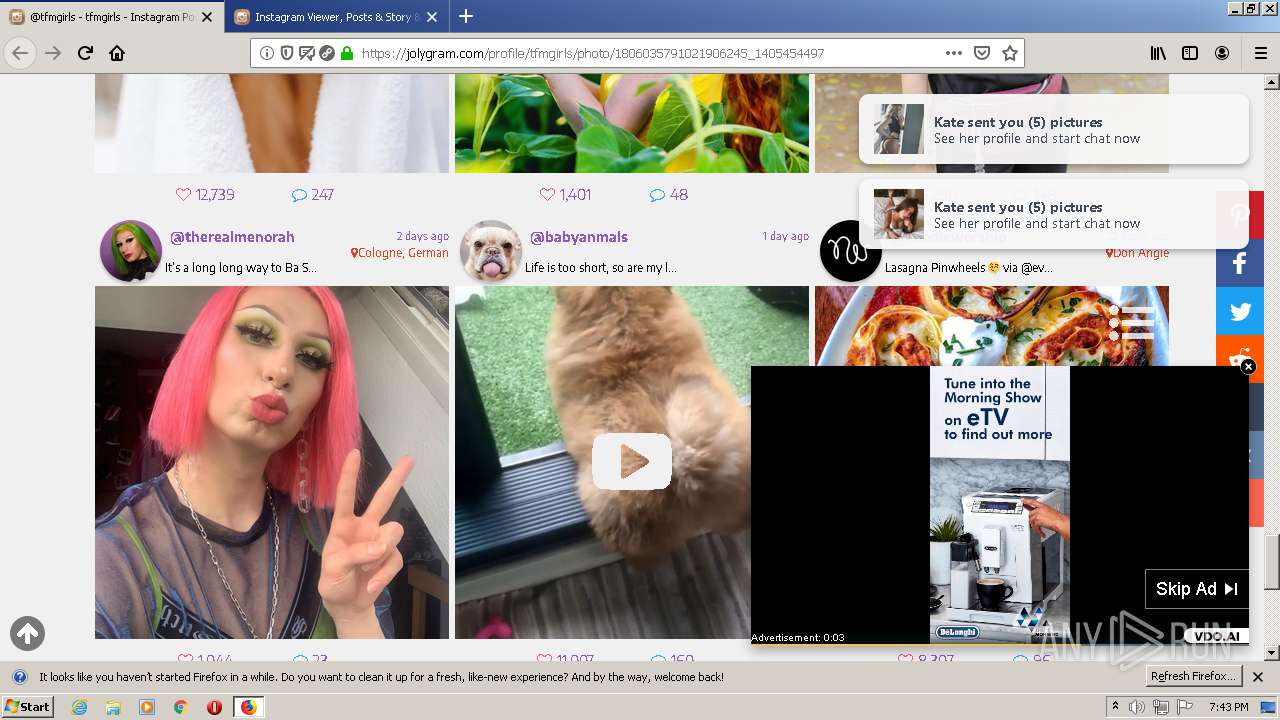
Task: Click the vertical page scrollbar thumb
Action: point(1272,563)
